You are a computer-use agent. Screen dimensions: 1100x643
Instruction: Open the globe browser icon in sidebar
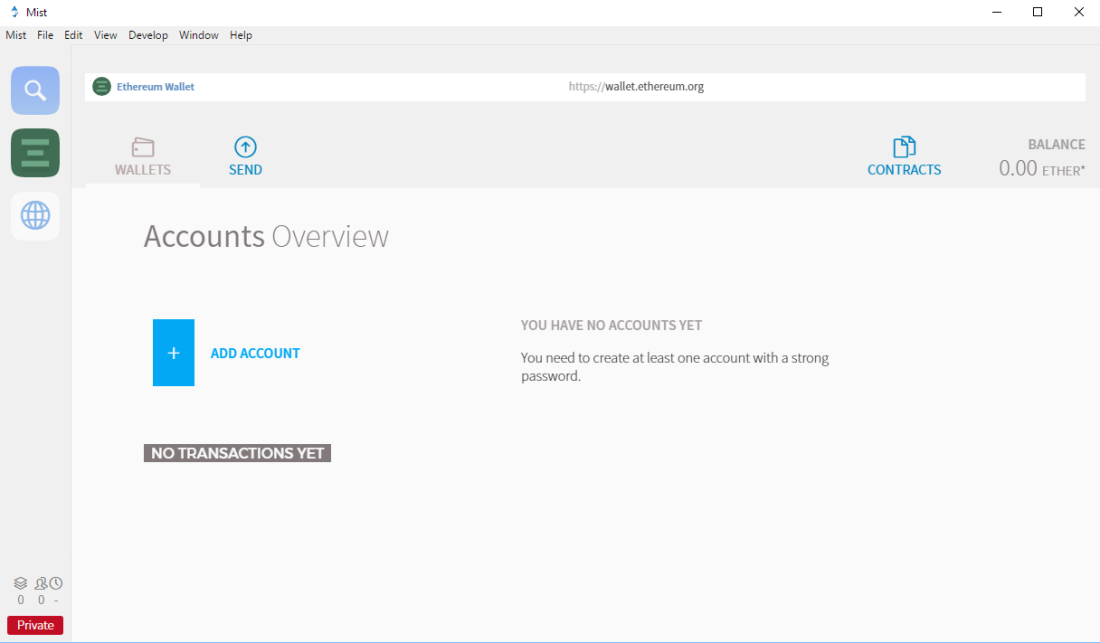click(x=35, y=215)
